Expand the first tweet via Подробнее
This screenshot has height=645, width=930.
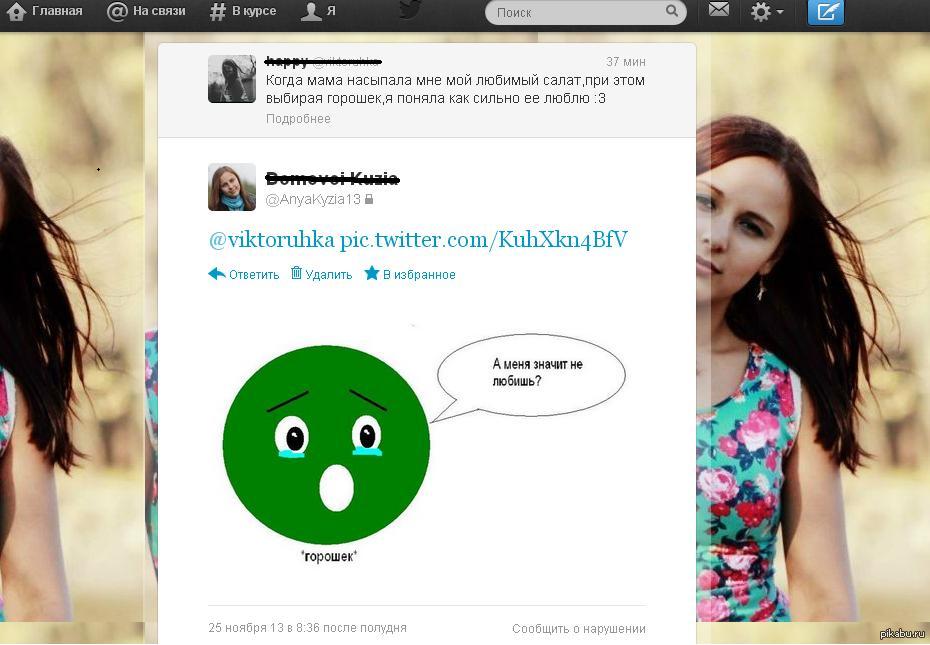tap(298, 119)
